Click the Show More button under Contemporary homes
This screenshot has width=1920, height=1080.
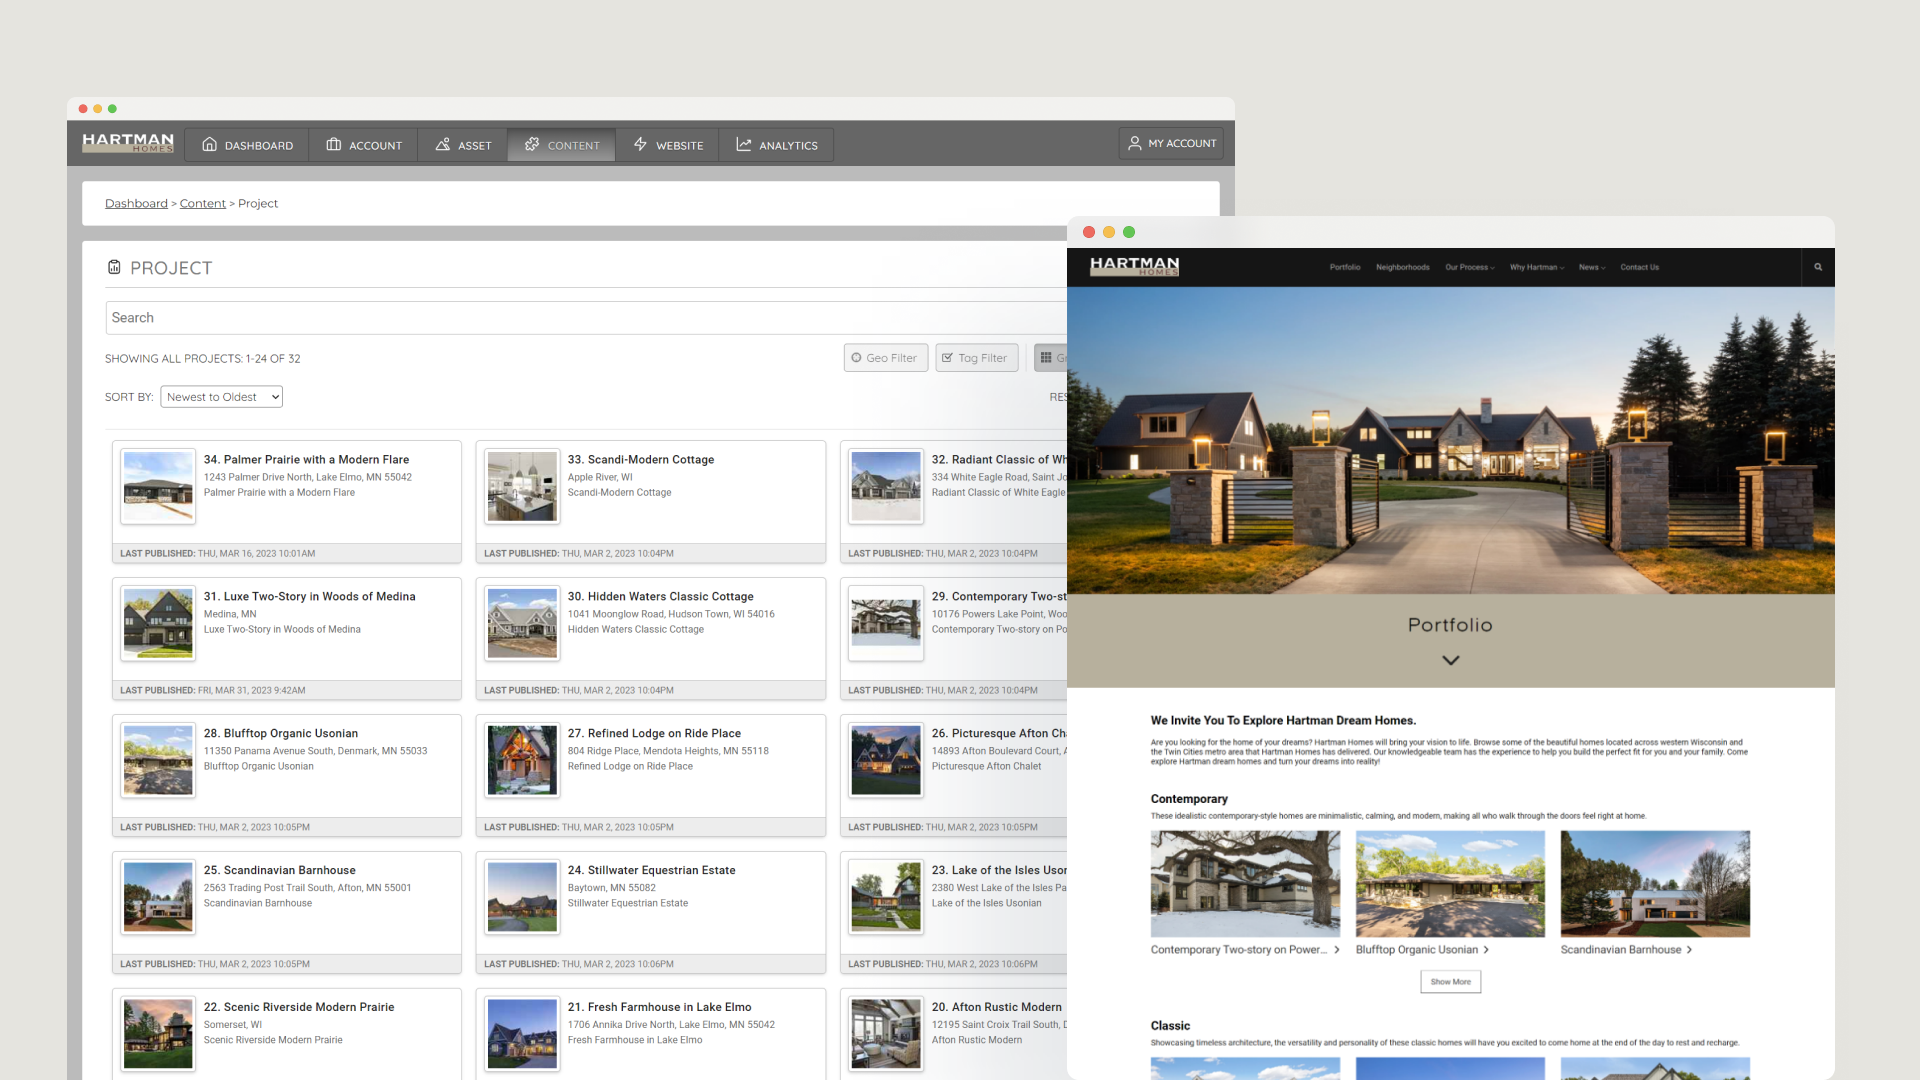(1450, 981)
